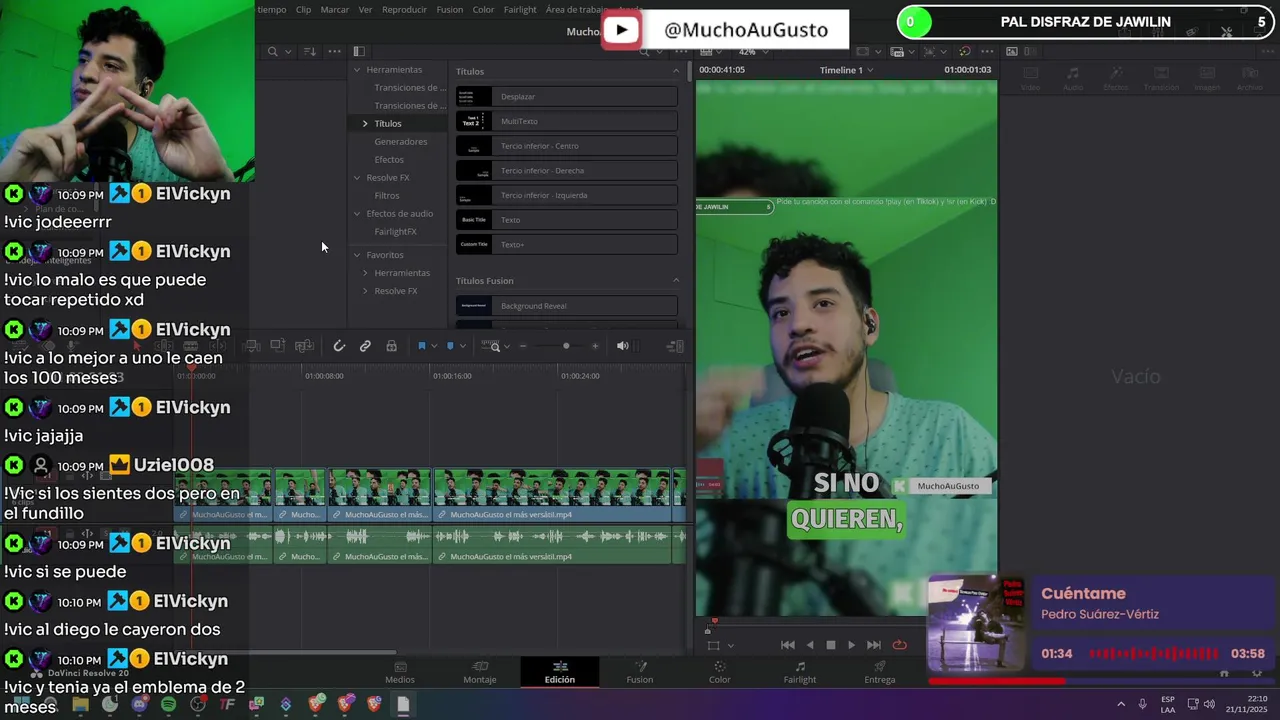Show hidden tray icons chevron

[1120, 704]
